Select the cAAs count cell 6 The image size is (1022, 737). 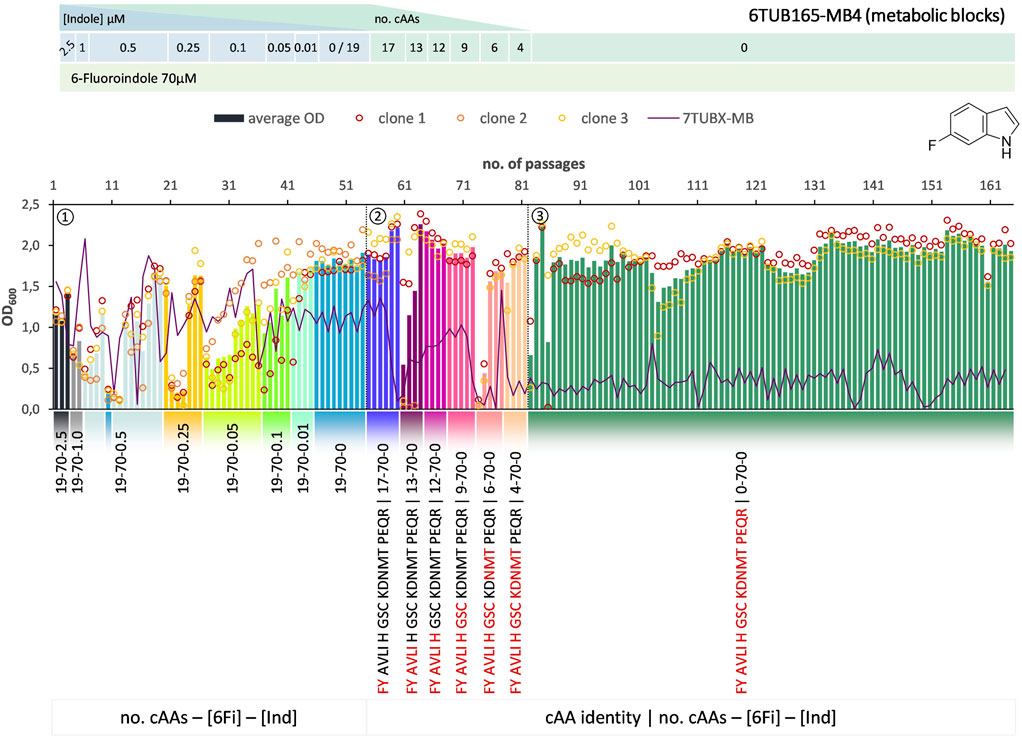(x=495, y=48)
